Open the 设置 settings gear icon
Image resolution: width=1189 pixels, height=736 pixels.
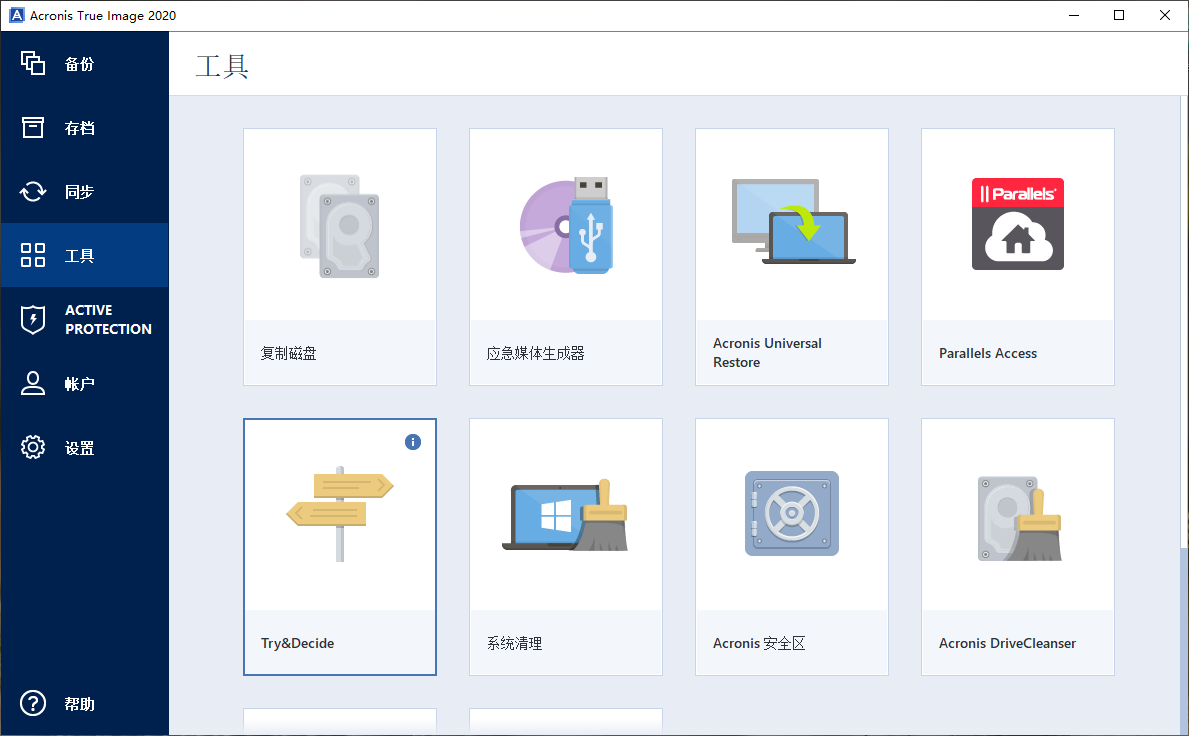[33, 447]
